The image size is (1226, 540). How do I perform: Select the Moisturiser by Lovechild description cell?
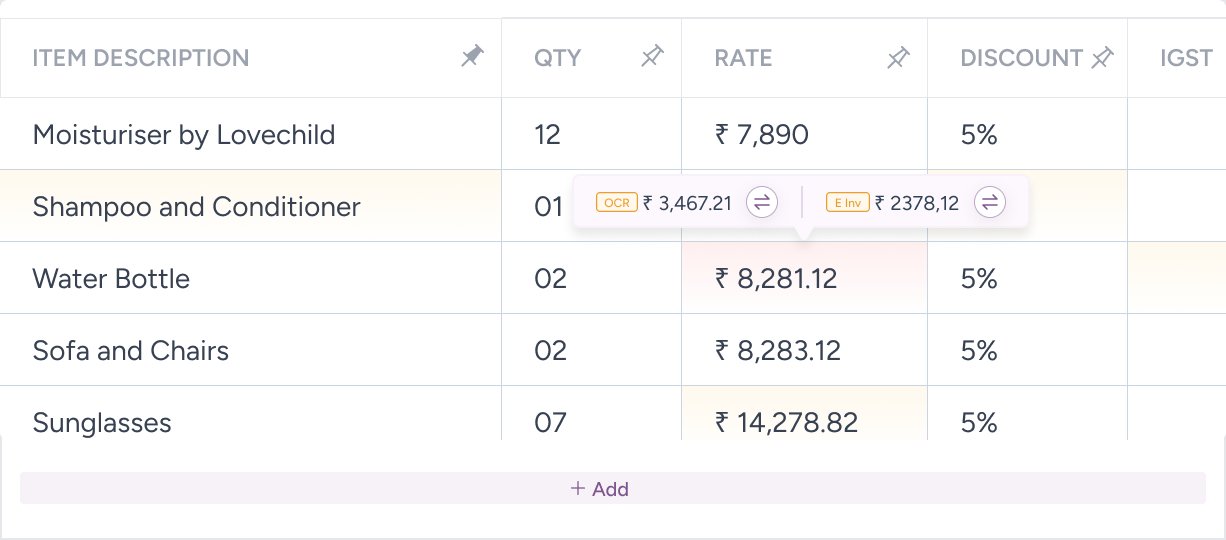[184, 134]
